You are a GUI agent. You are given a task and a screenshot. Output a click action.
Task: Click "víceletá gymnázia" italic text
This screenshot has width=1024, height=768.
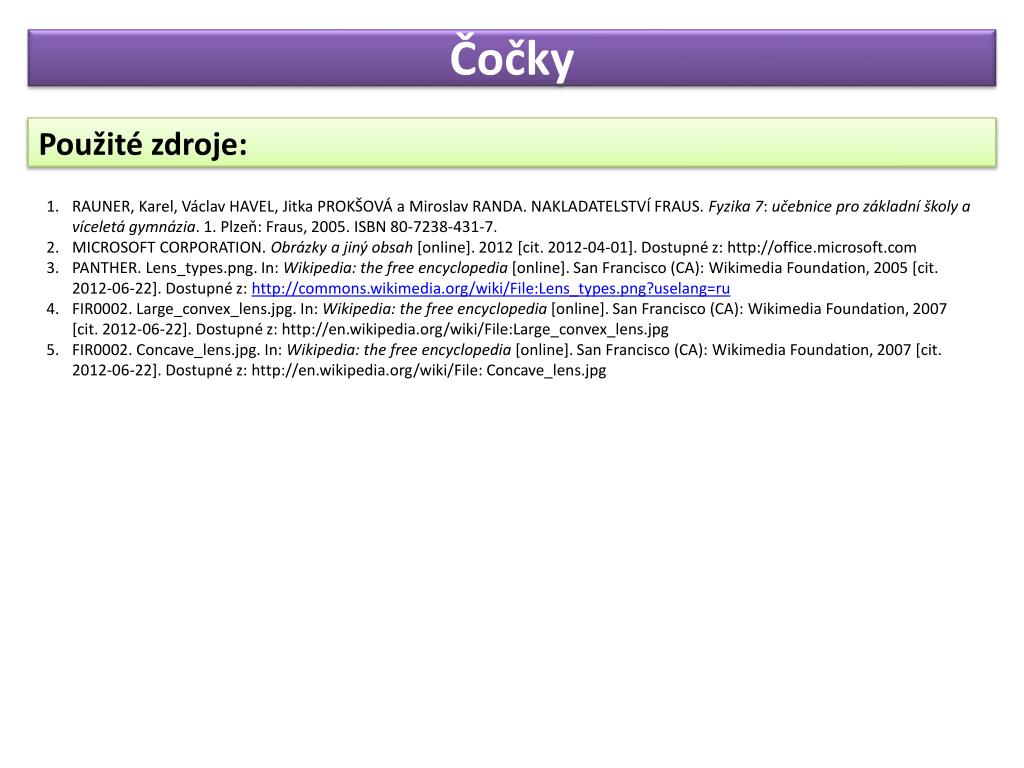point(134,227)
